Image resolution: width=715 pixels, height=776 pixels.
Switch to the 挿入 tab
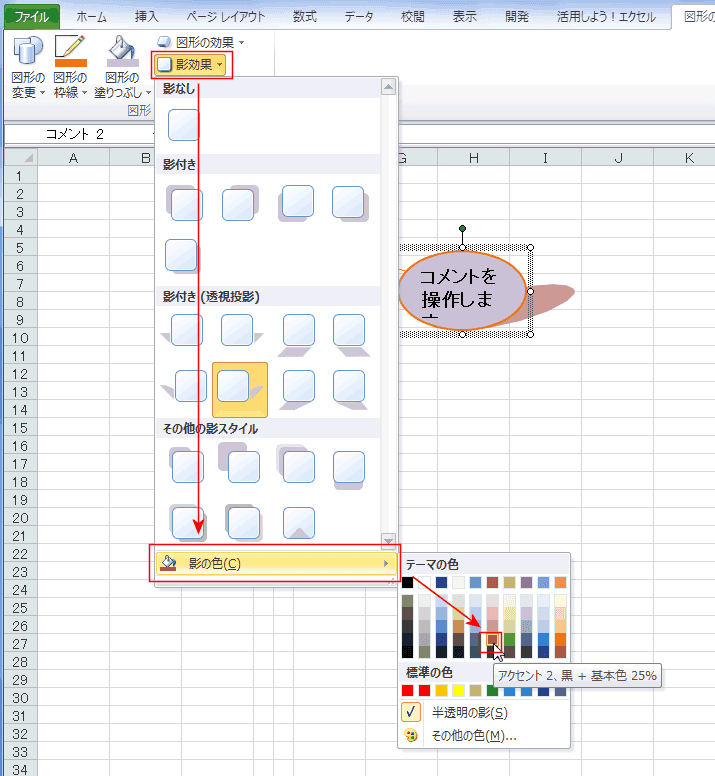point(146,17)
